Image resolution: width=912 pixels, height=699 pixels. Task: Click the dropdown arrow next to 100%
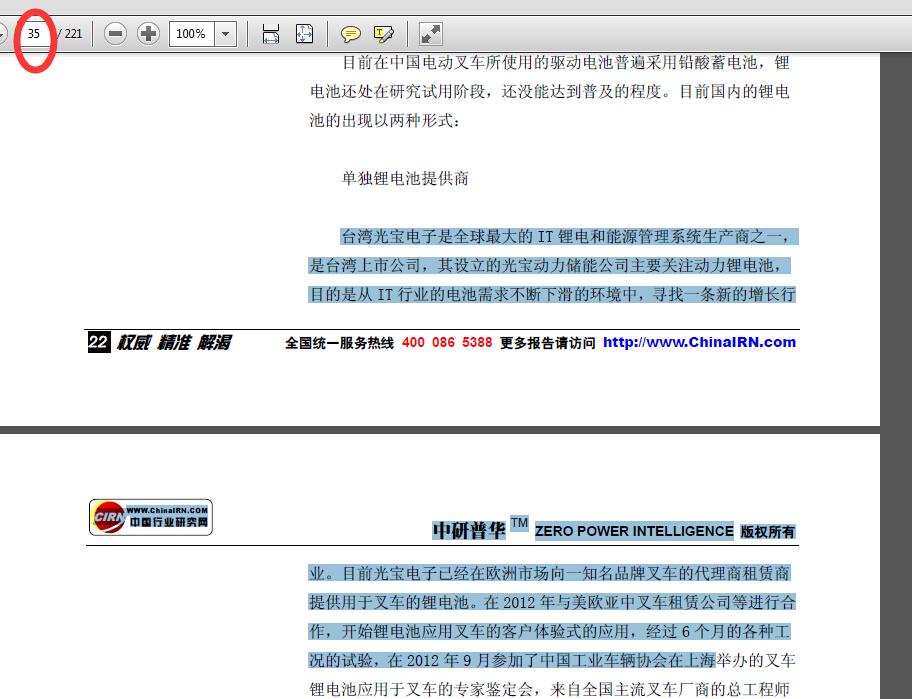[225, 33]
